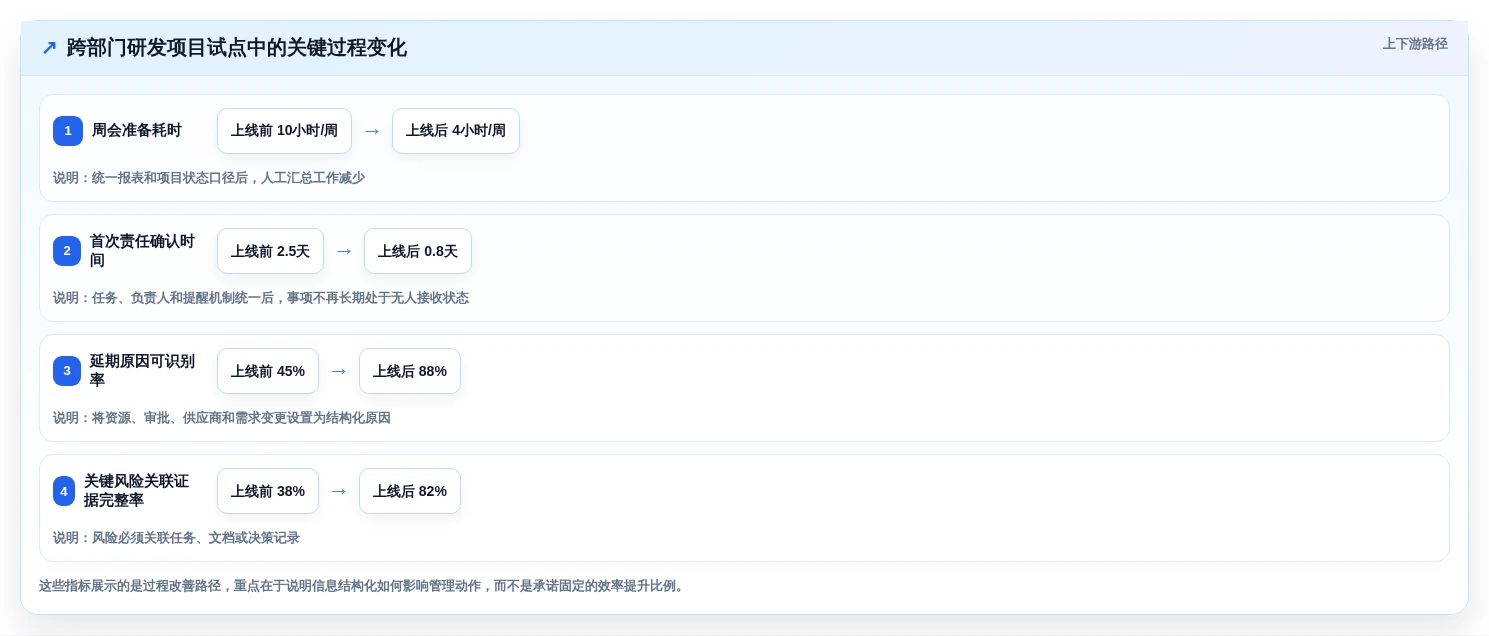Select step badge number 2
This screenshot has width=1489, height=636.
click(x=67, y=251)
